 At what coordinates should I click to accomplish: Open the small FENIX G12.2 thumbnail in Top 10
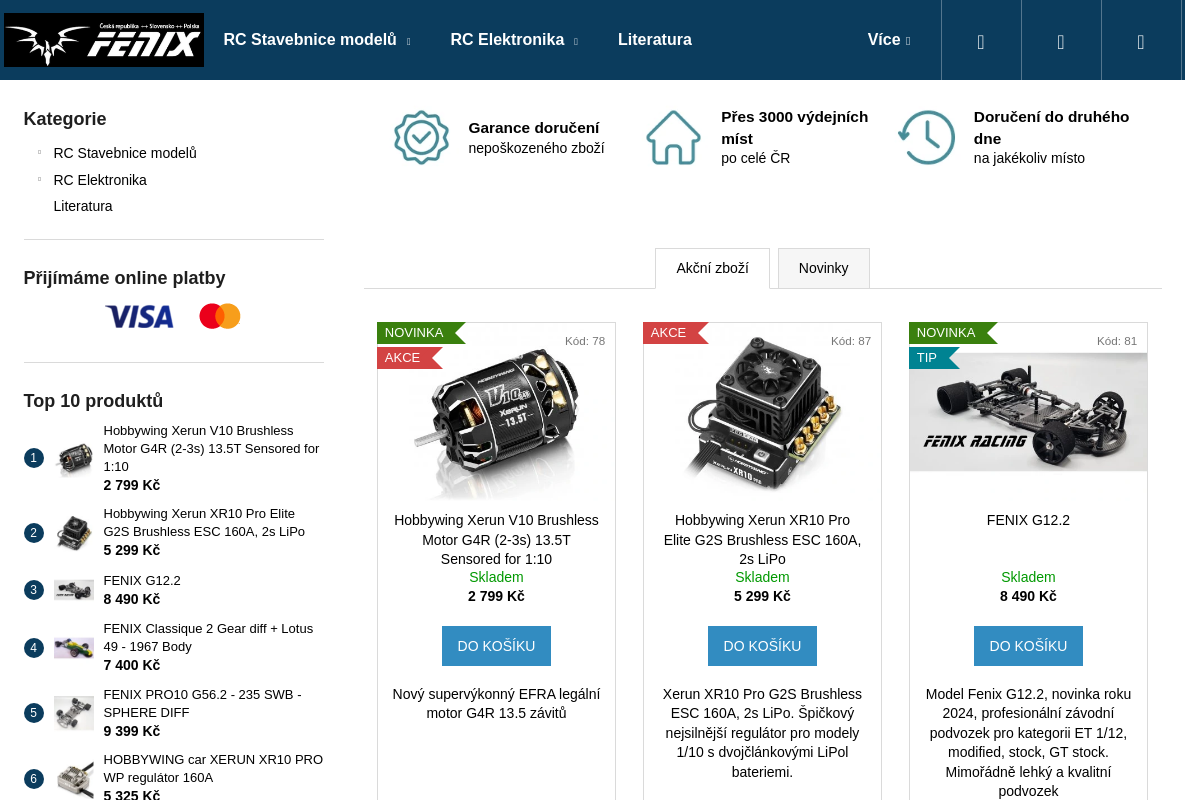[74, 590]
